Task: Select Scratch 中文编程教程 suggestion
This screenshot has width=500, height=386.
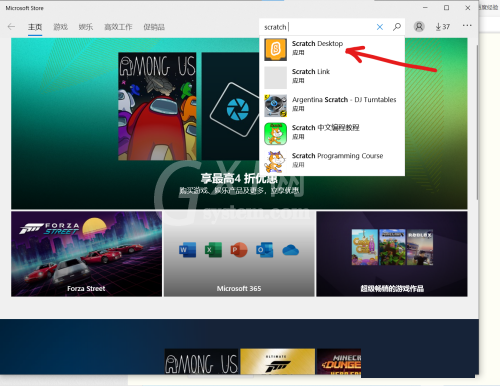Action: tap(332, 133)
